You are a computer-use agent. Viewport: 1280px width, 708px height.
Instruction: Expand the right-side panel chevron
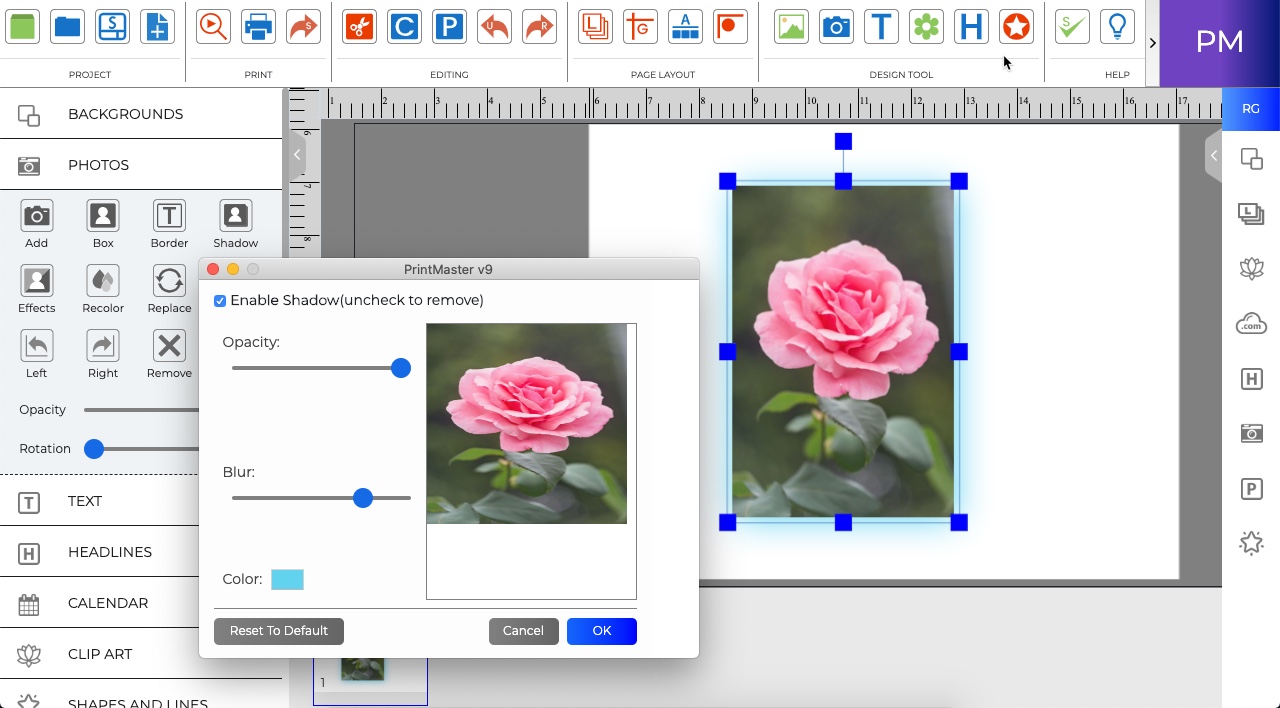point(1213,156)
